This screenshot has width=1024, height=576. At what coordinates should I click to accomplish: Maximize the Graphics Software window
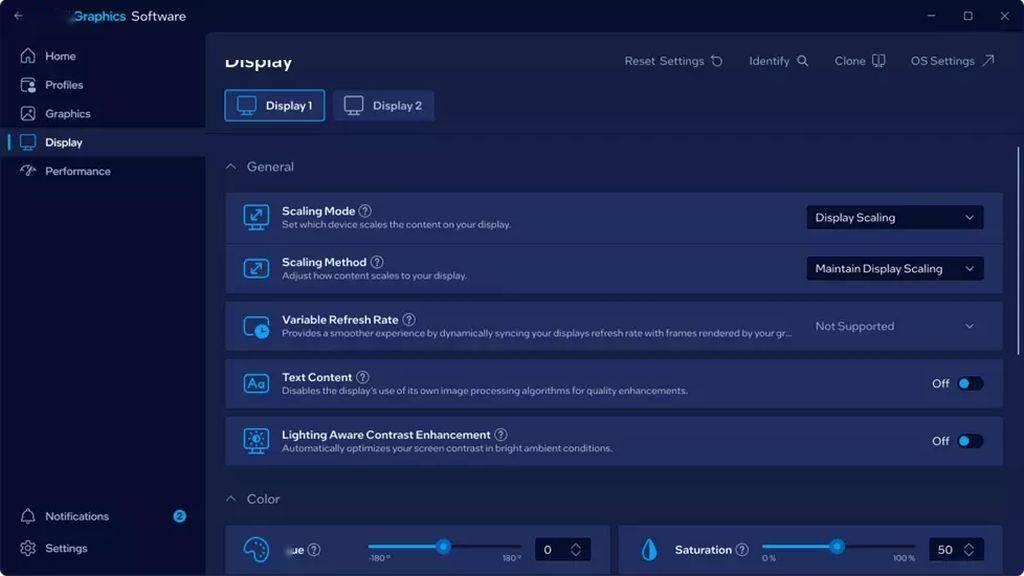pos(968,16)
